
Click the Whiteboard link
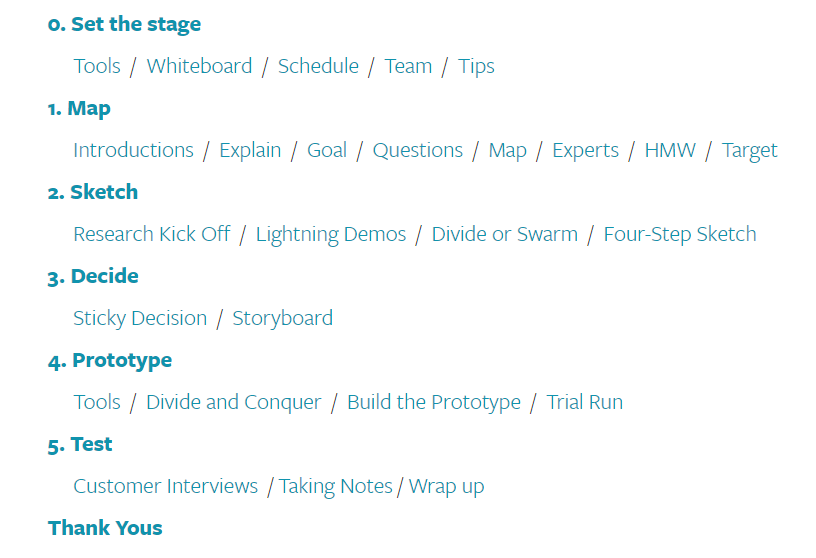tap(199, 66)
